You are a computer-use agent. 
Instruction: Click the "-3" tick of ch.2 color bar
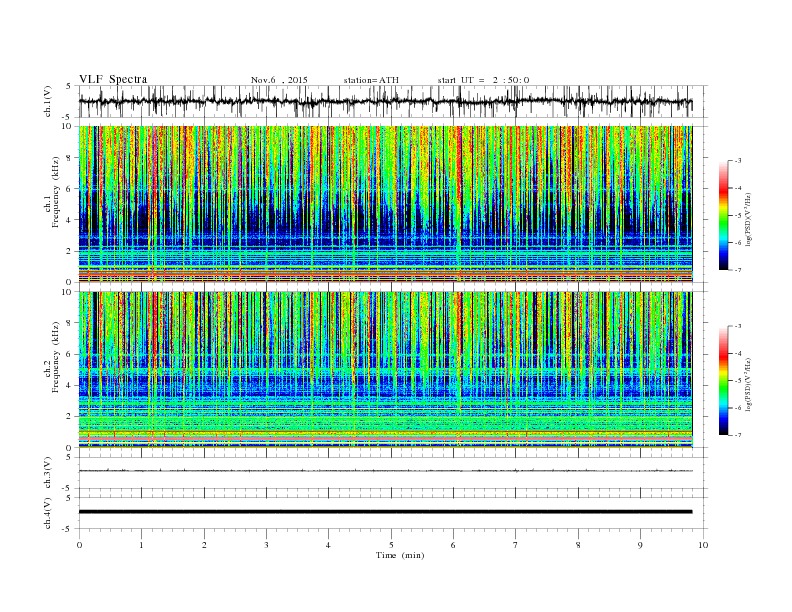[738, 327]
